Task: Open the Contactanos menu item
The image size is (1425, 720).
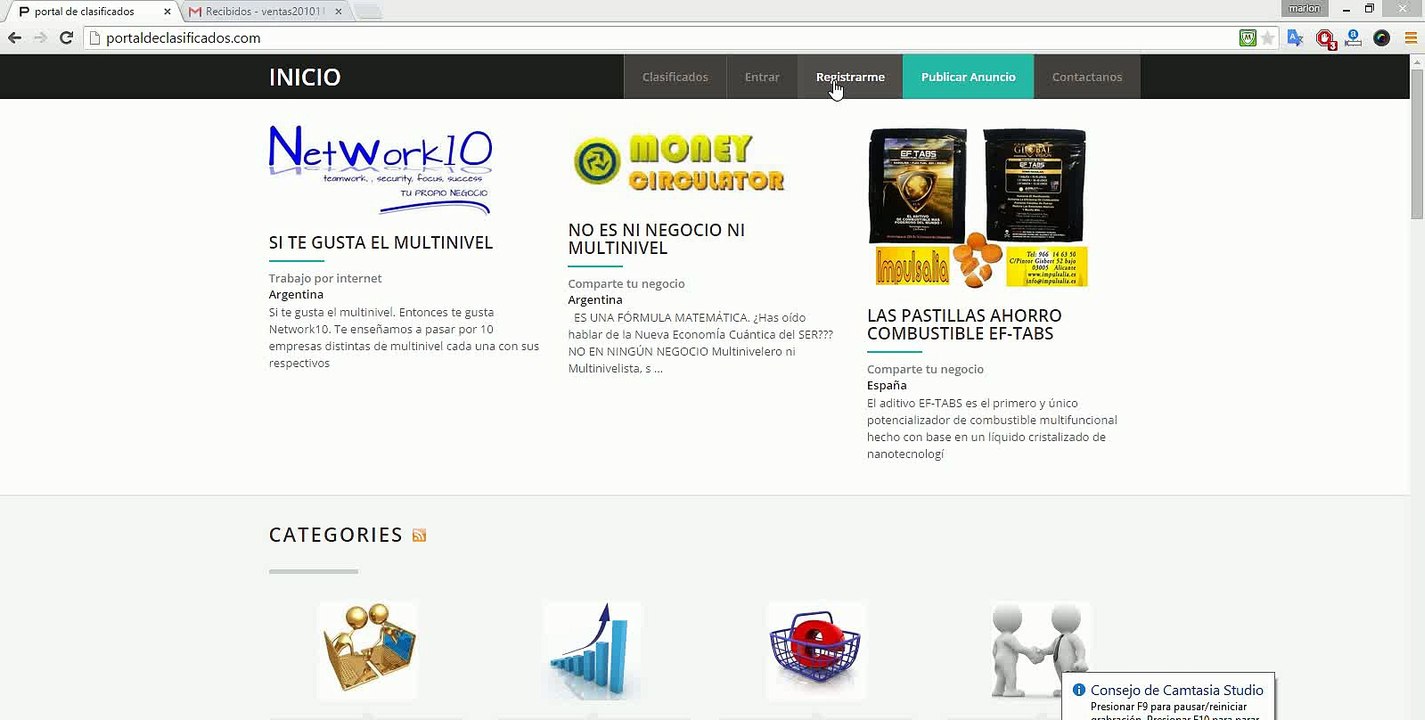Action: pyautogui.click(x=1087, y=77)
